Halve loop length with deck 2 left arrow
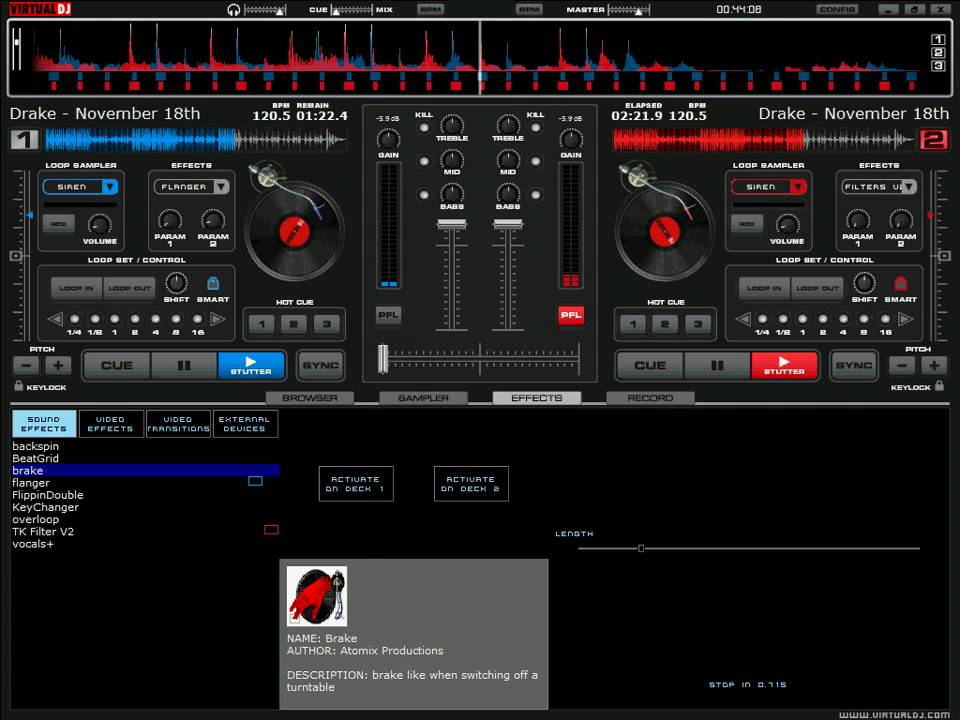 point(743,319)
